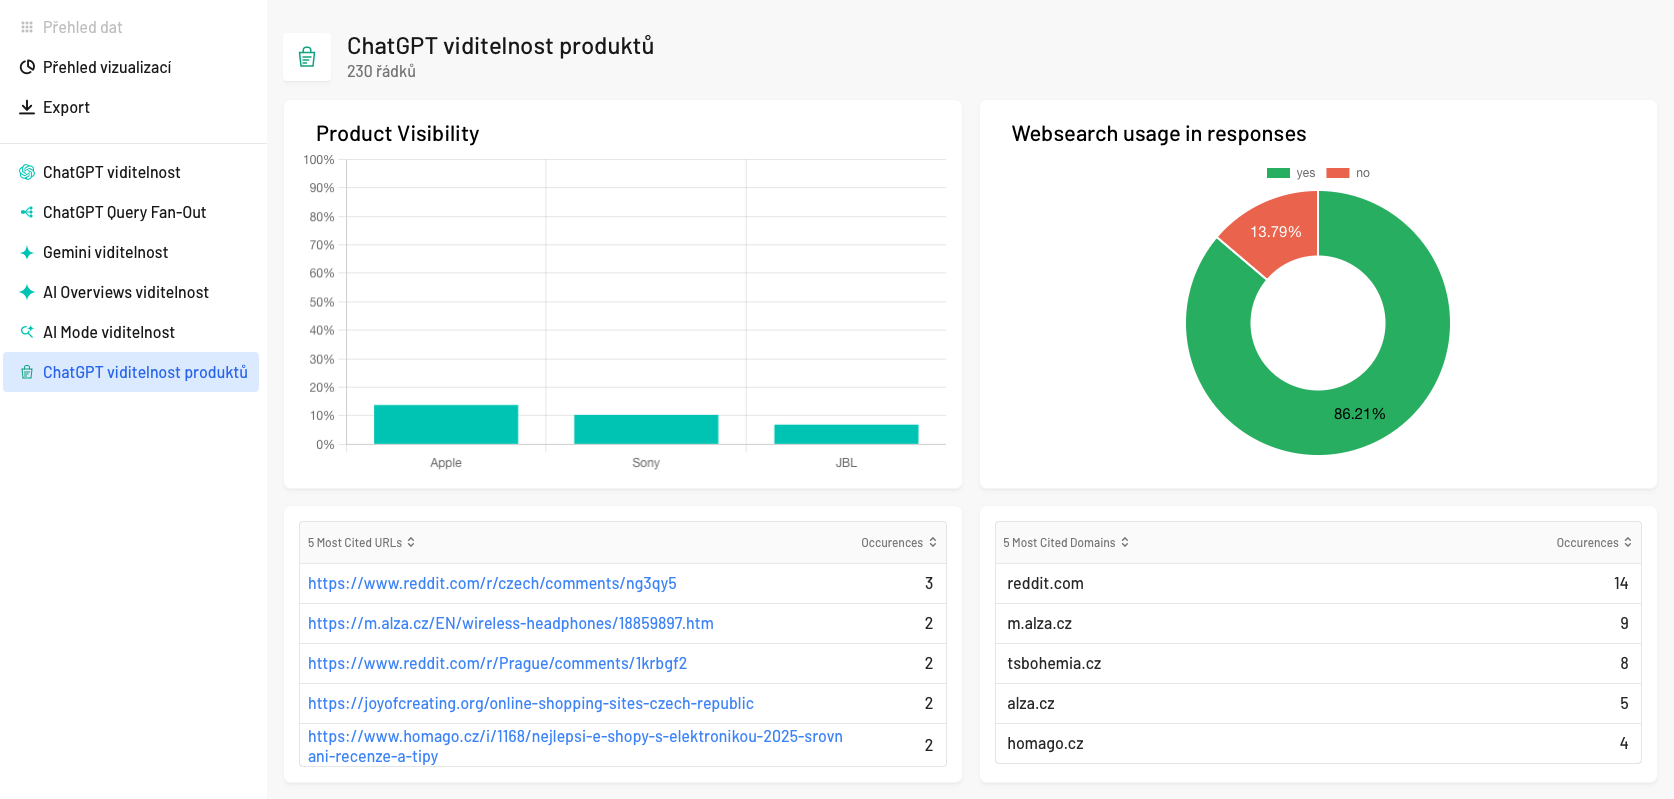Open ChatGPT viditelnost produktů menu item

[144, 372]
